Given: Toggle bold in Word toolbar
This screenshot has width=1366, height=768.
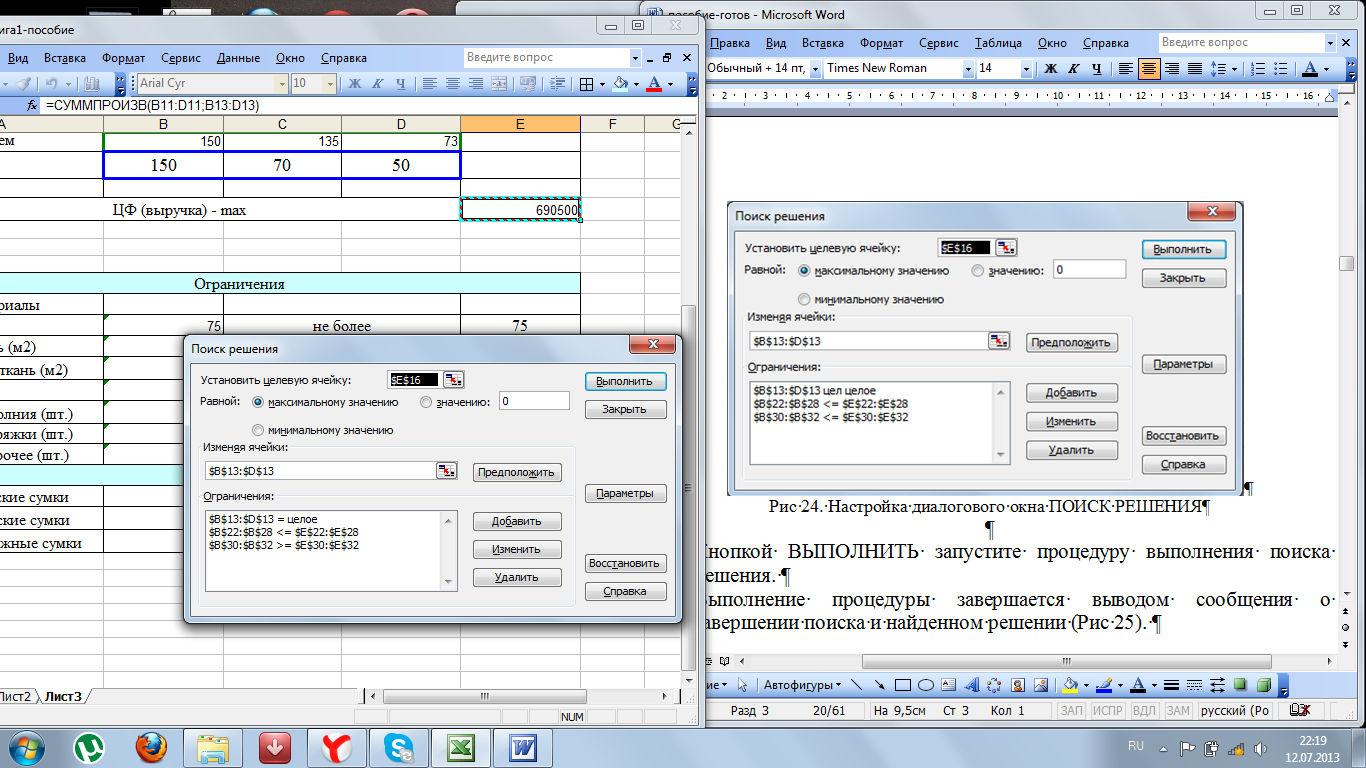Looking at the screenshot, I should [1050, 69].
